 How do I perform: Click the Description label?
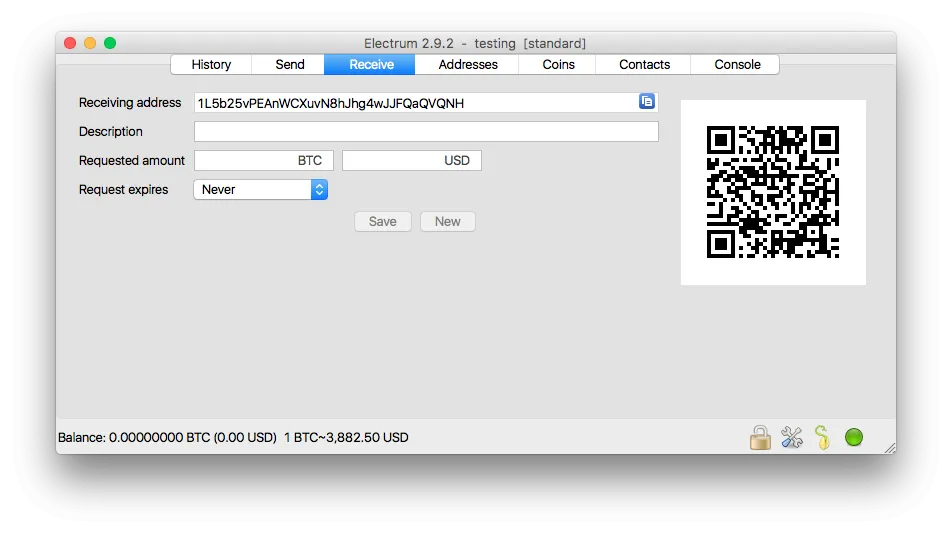click(x=110, y=132)
